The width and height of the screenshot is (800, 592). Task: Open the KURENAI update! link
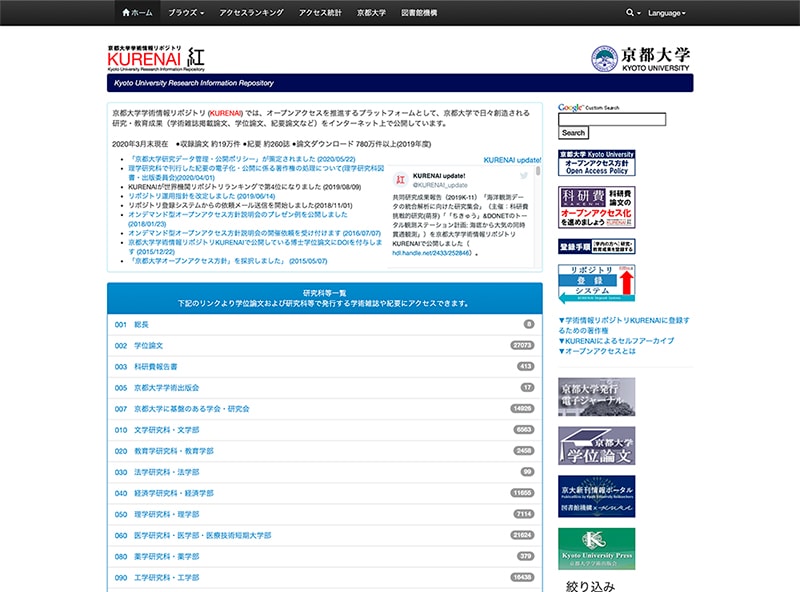tap(512, 160)
